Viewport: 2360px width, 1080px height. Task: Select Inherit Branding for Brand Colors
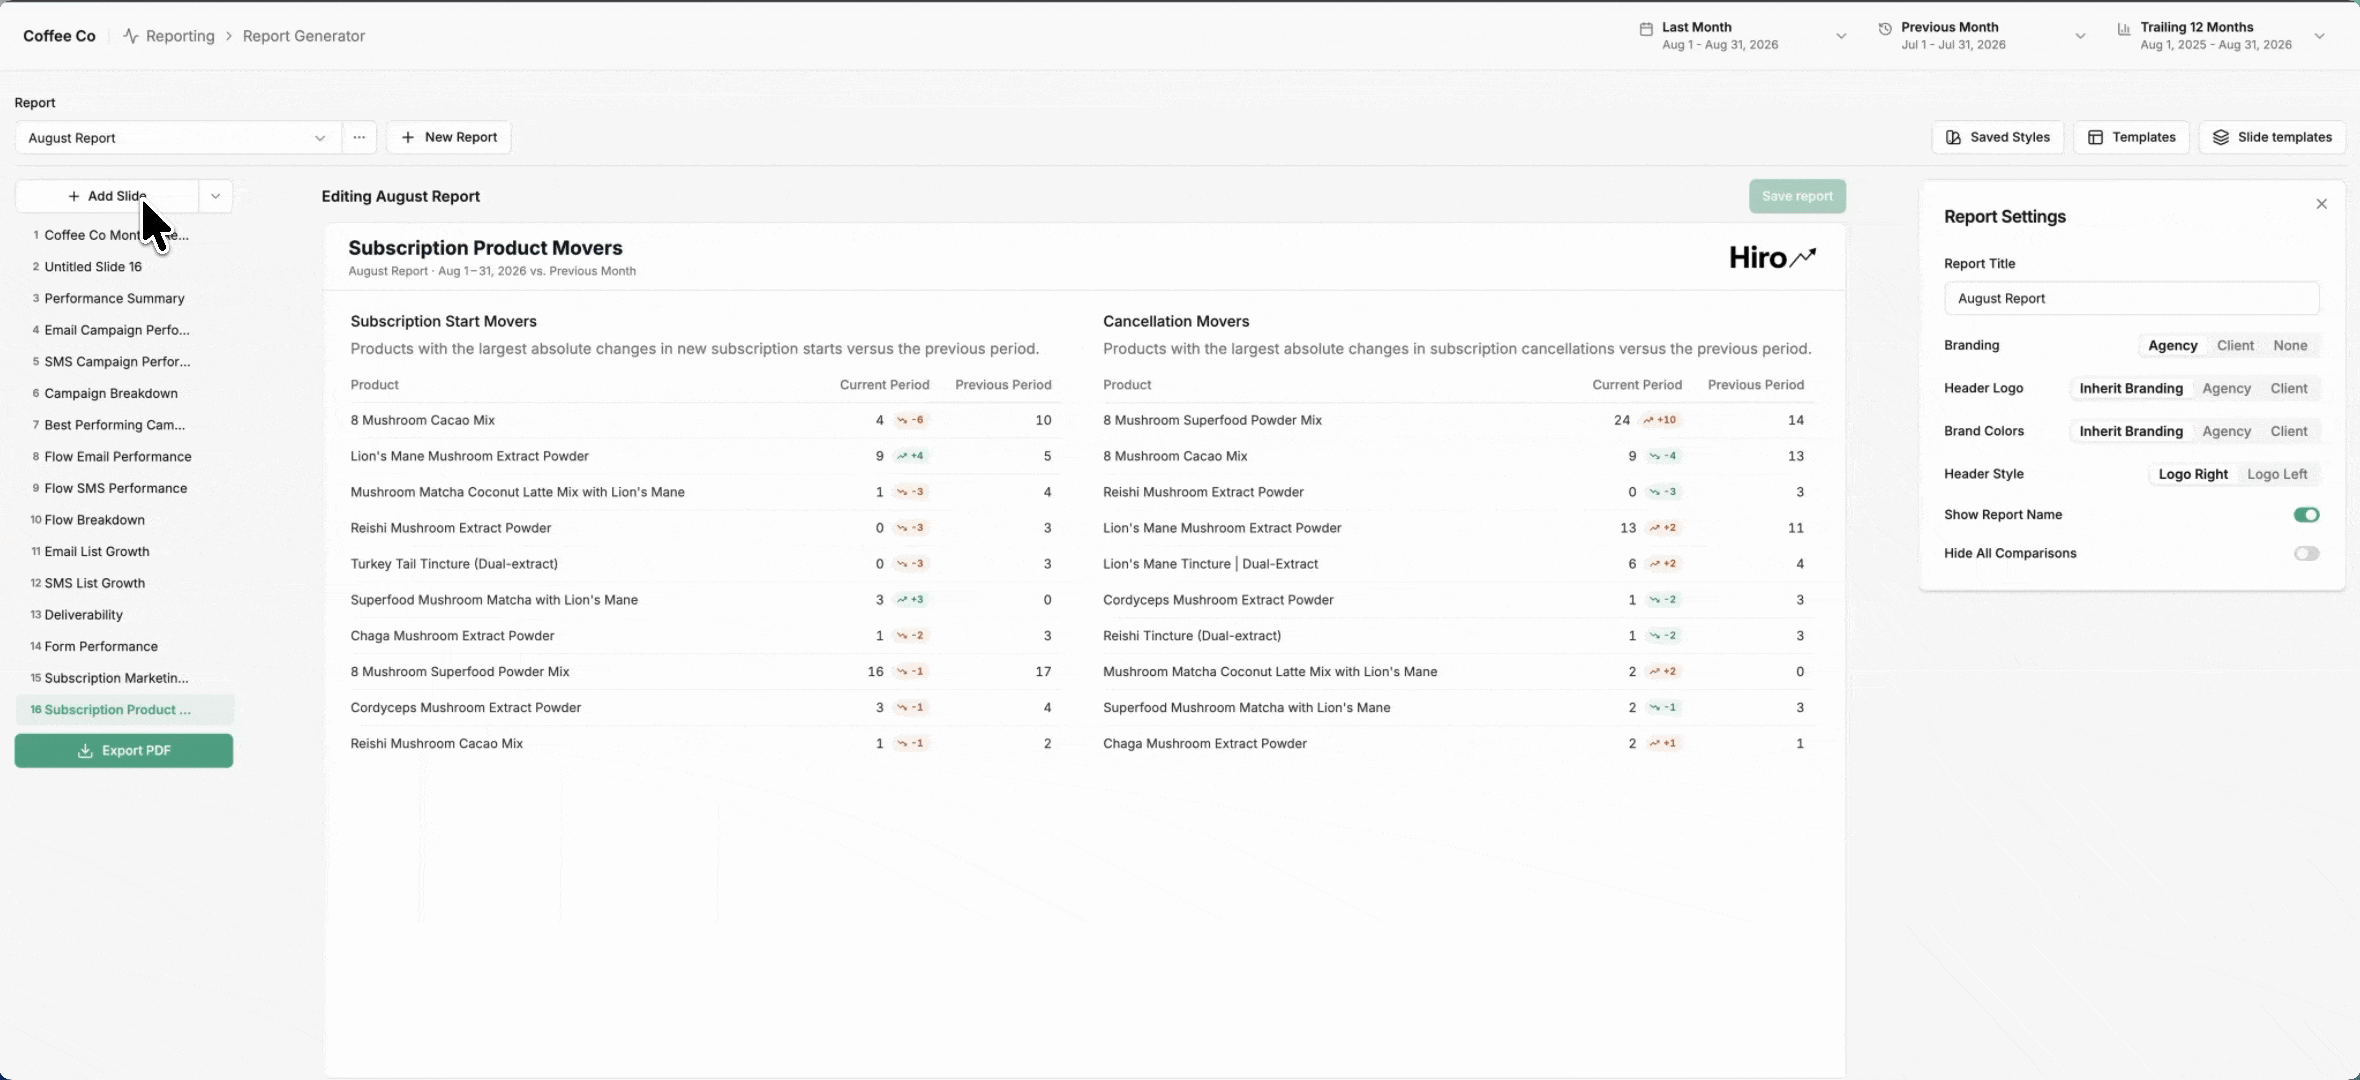tap(2131, 432)
